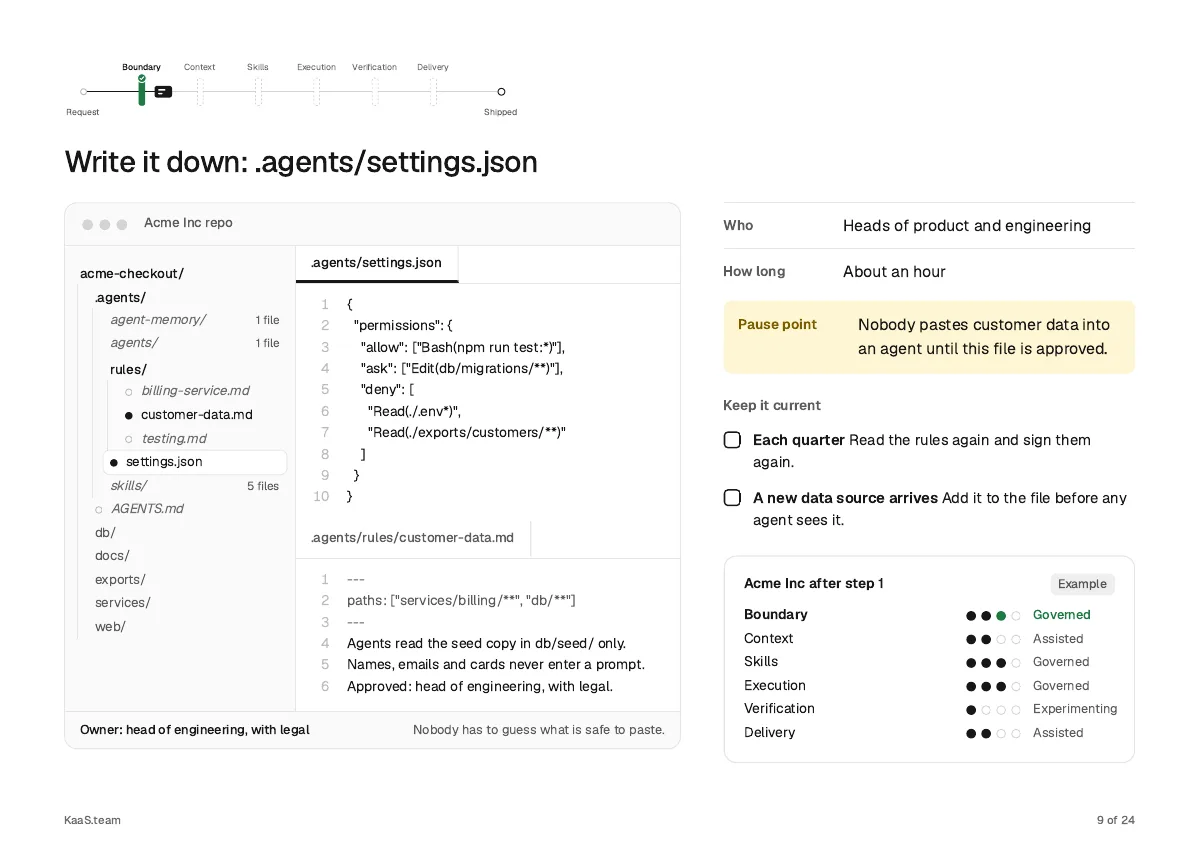This screenshot has height=849, width=1200.
Task: Click the Verification rating dots
Action: click(993, 710)
